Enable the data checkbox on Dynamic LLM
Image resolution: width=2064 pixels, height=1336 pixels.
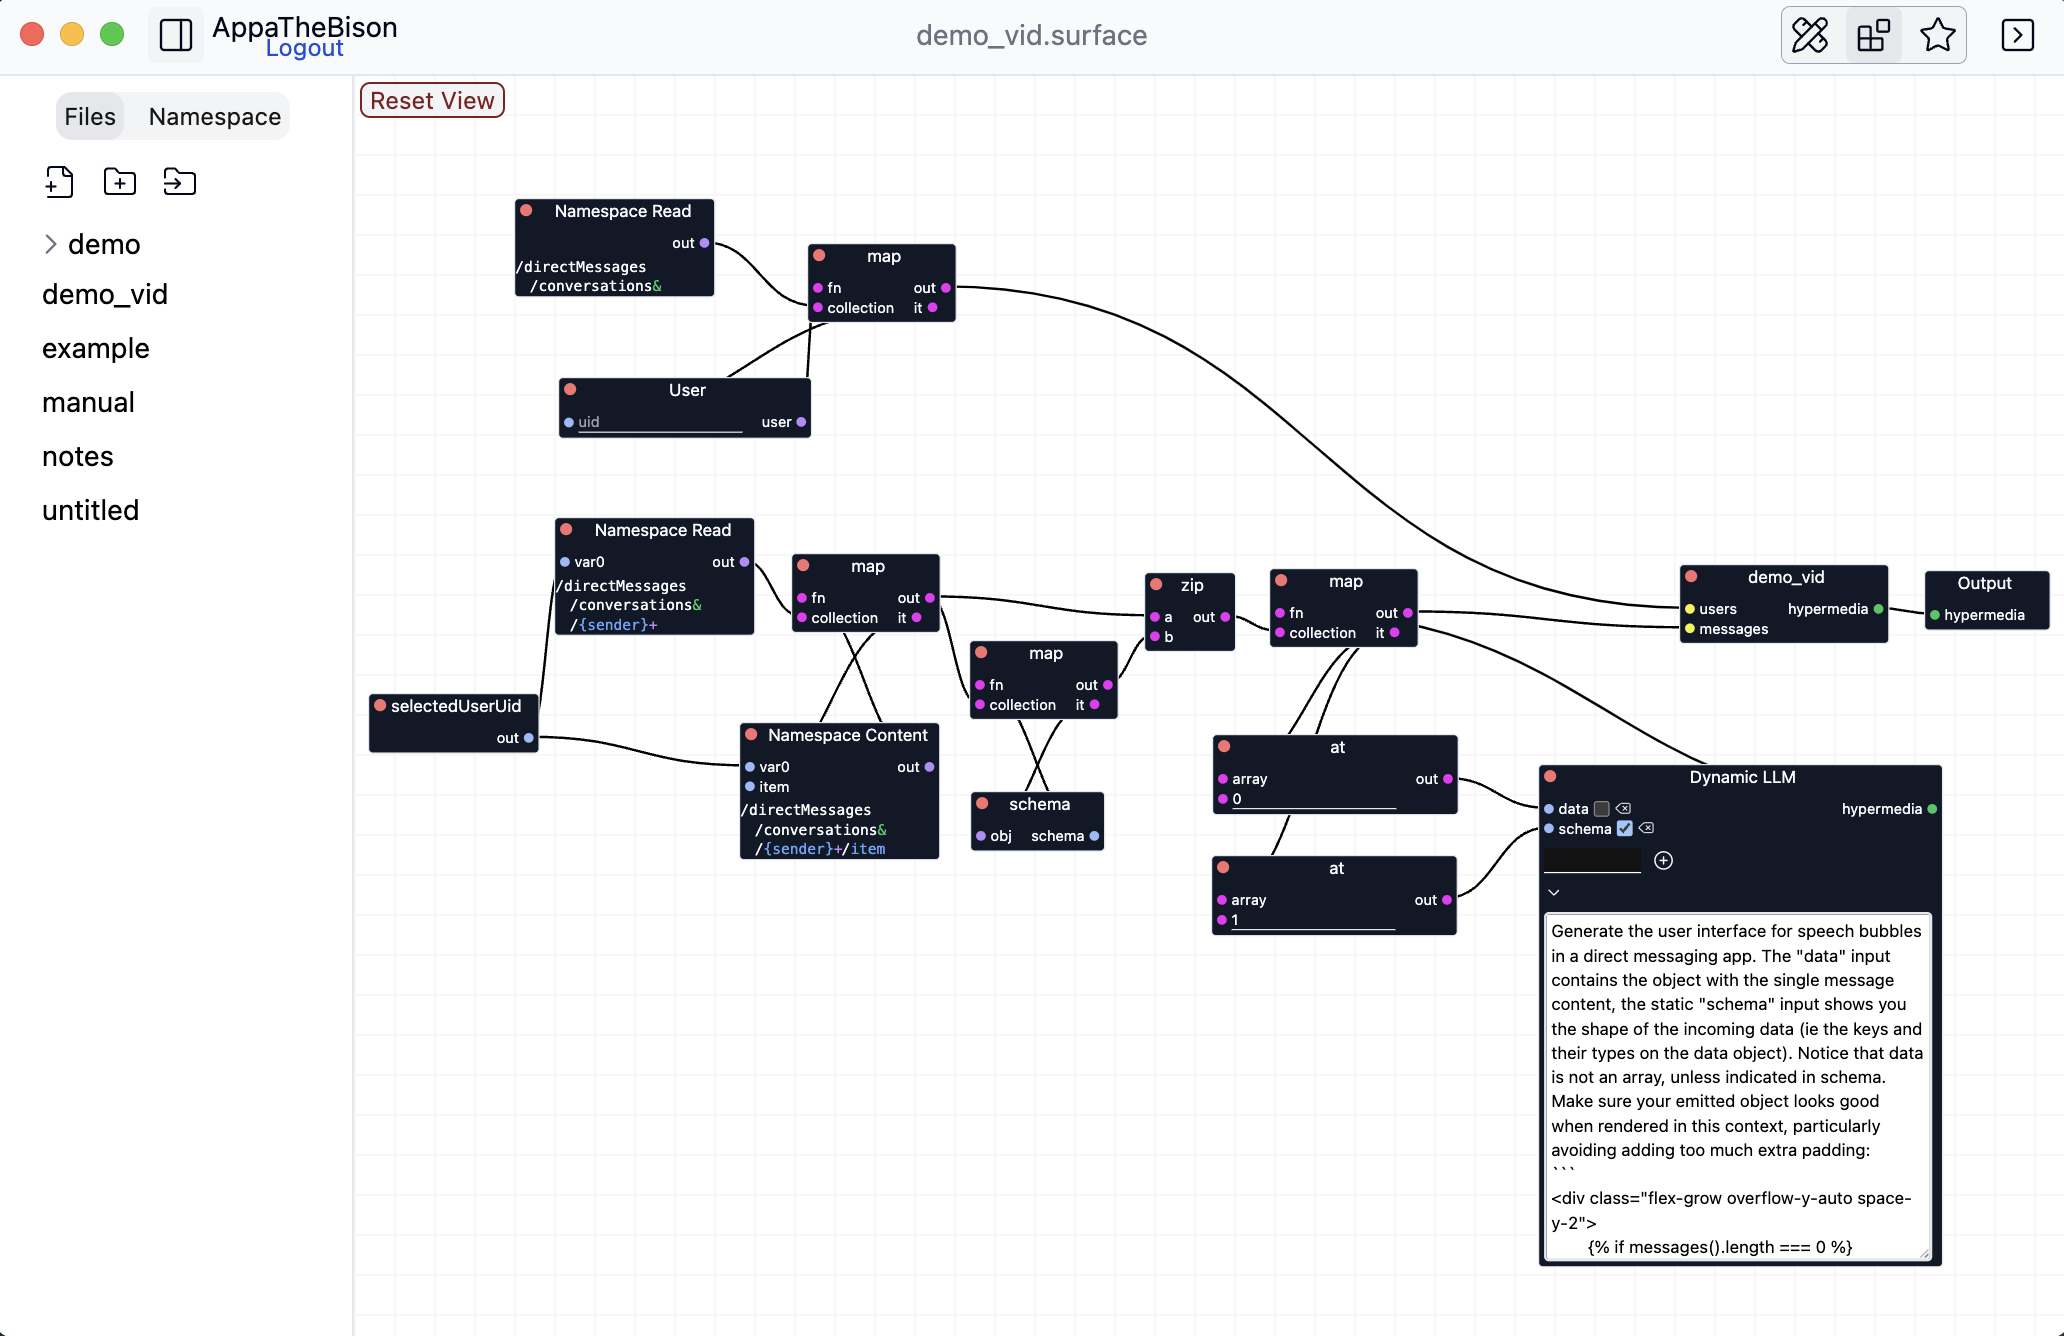1602,808
